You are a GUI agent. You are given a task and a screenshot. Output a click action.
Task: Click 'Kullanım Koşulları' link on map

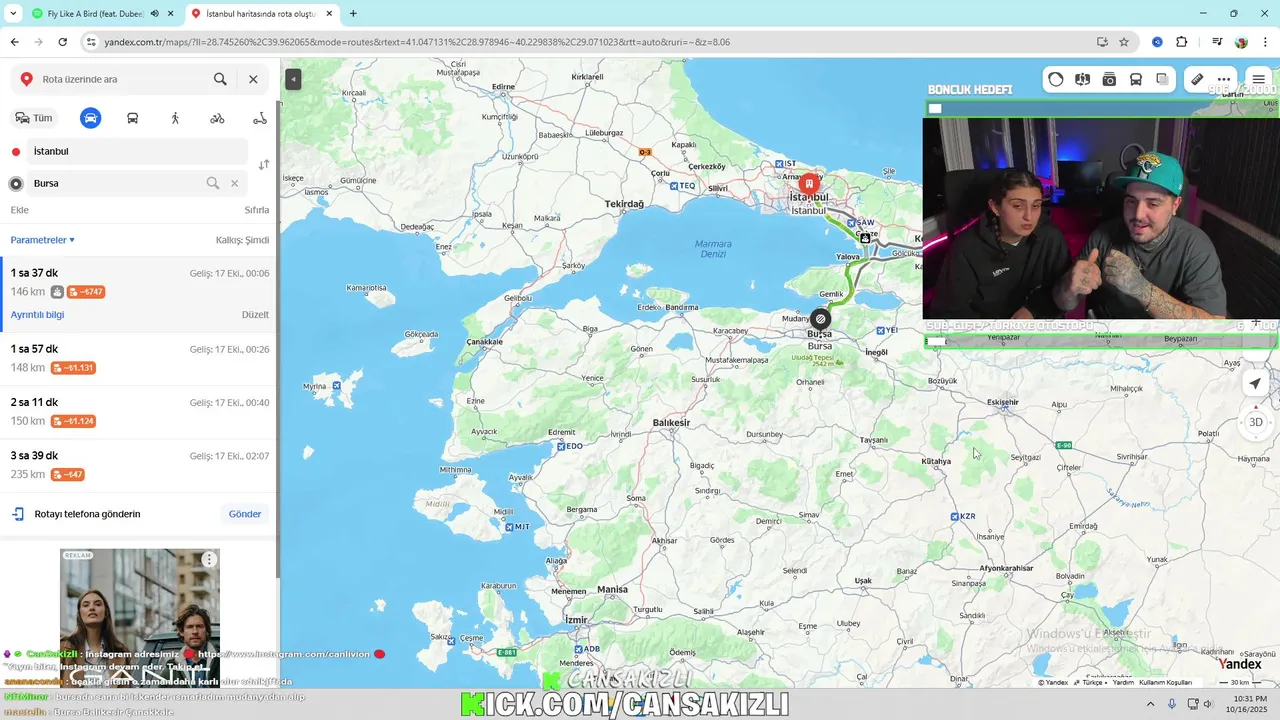[1166, 682]
